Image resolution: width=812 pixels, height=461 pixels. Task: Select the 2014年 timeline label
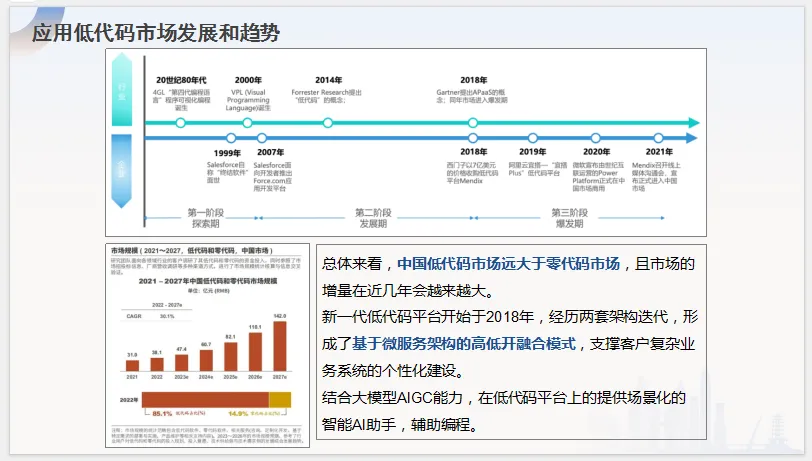tap(328, 80)
